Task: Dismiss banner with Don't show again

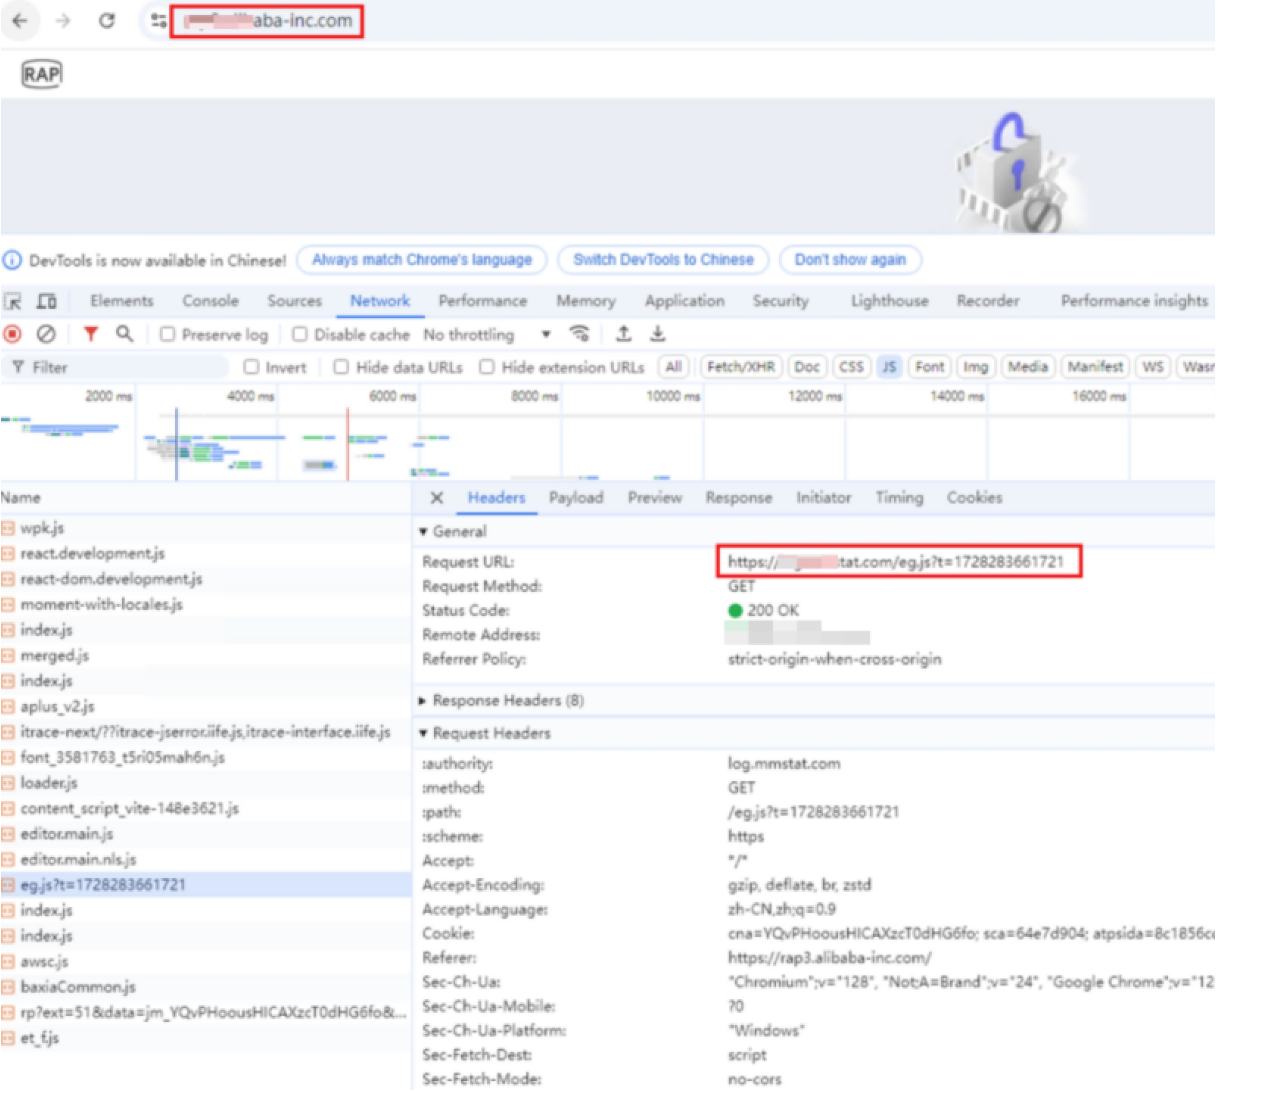Action: point(850,260)
